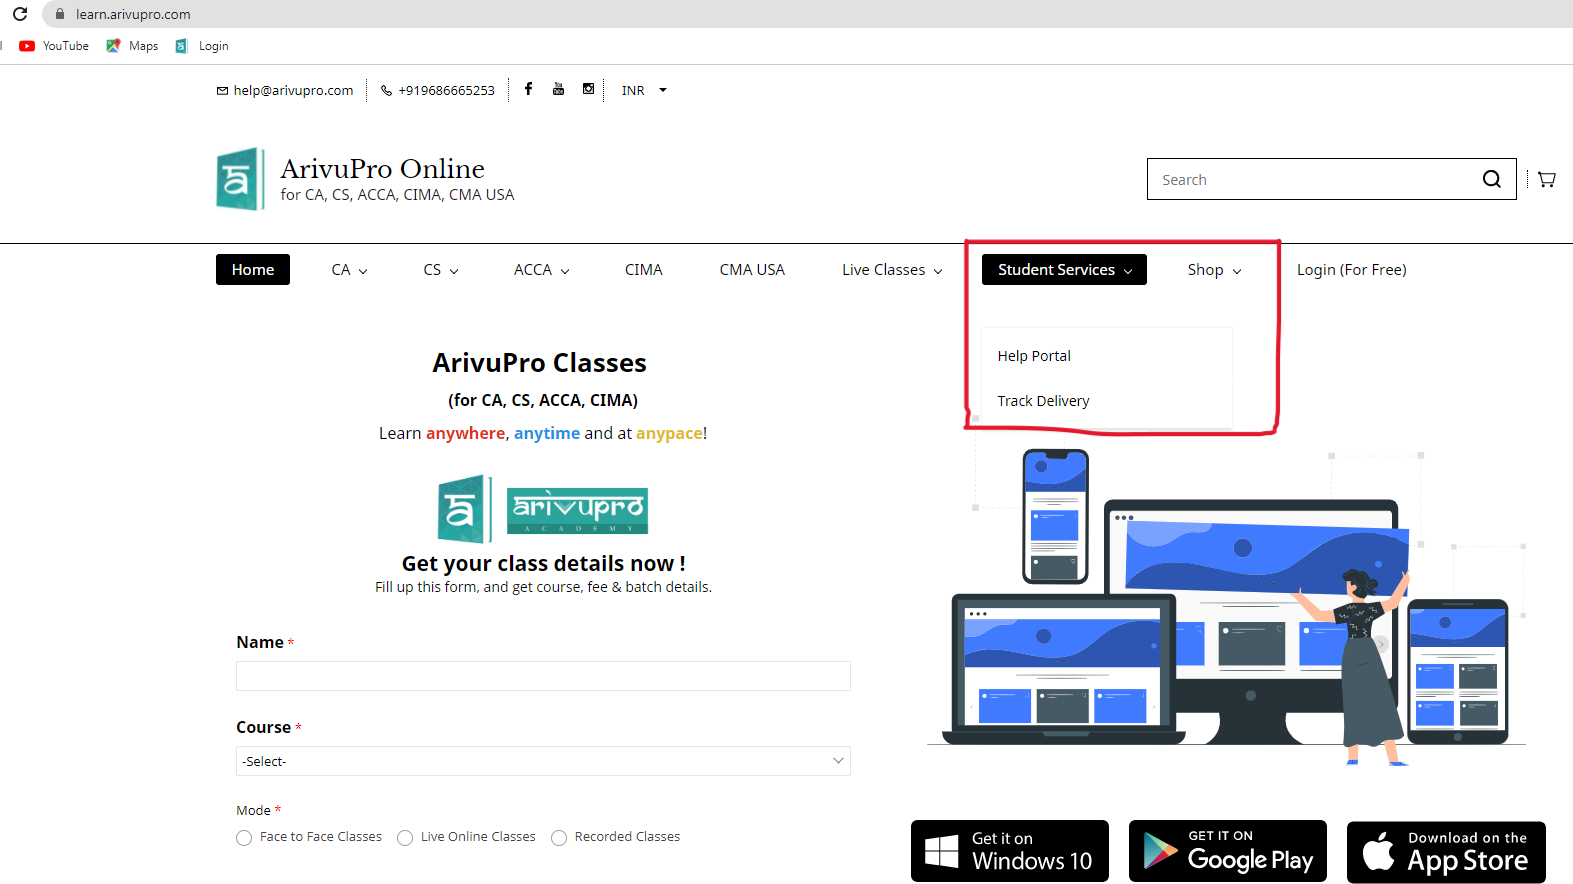Open the Maps bookmark
The height and width of the screenshot is (884, 1573).
coord(132,46)
